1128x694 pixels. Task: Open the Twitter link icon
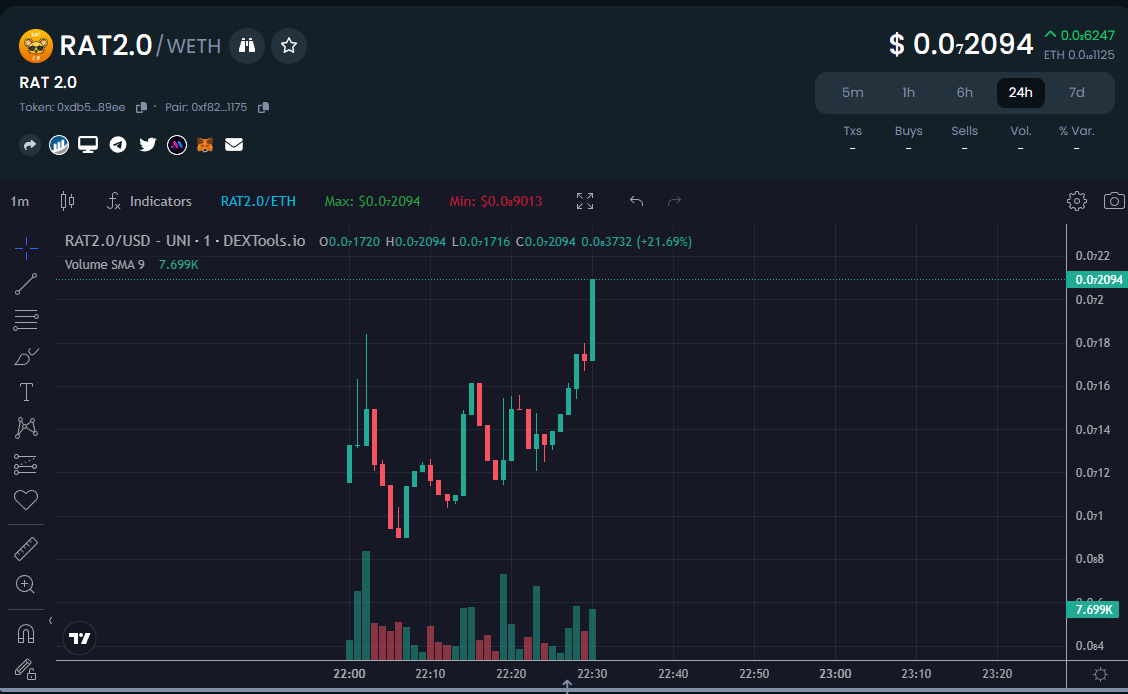(x=147, y=145)
